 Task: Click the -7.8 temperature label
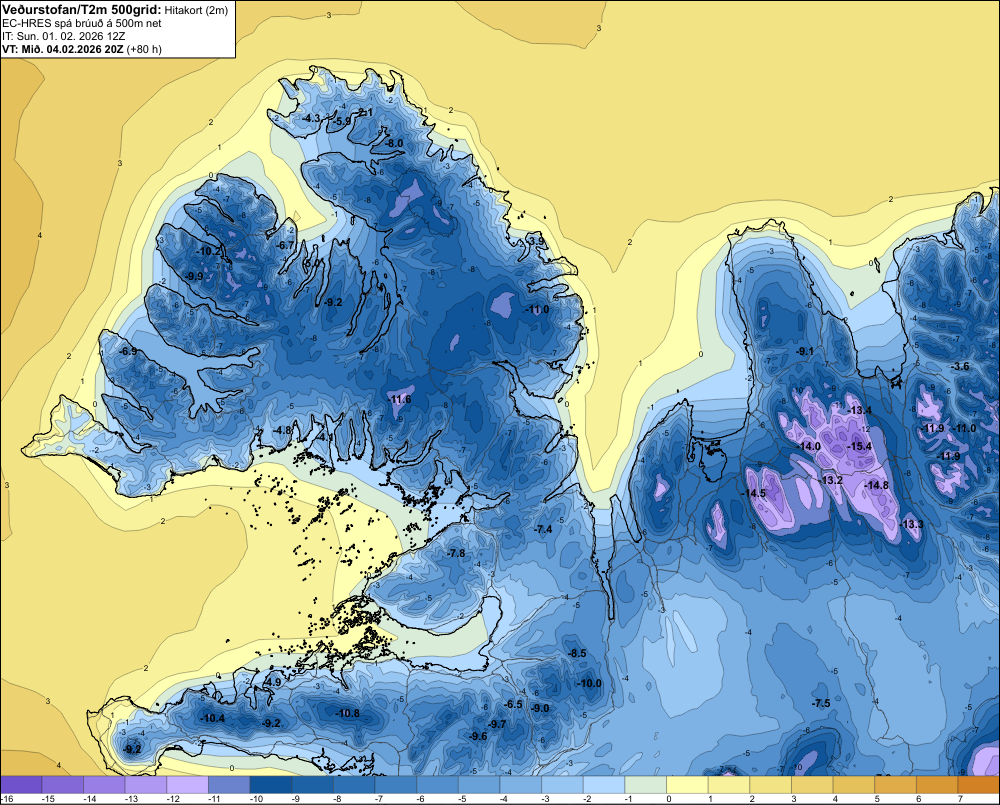coord(455,554)
